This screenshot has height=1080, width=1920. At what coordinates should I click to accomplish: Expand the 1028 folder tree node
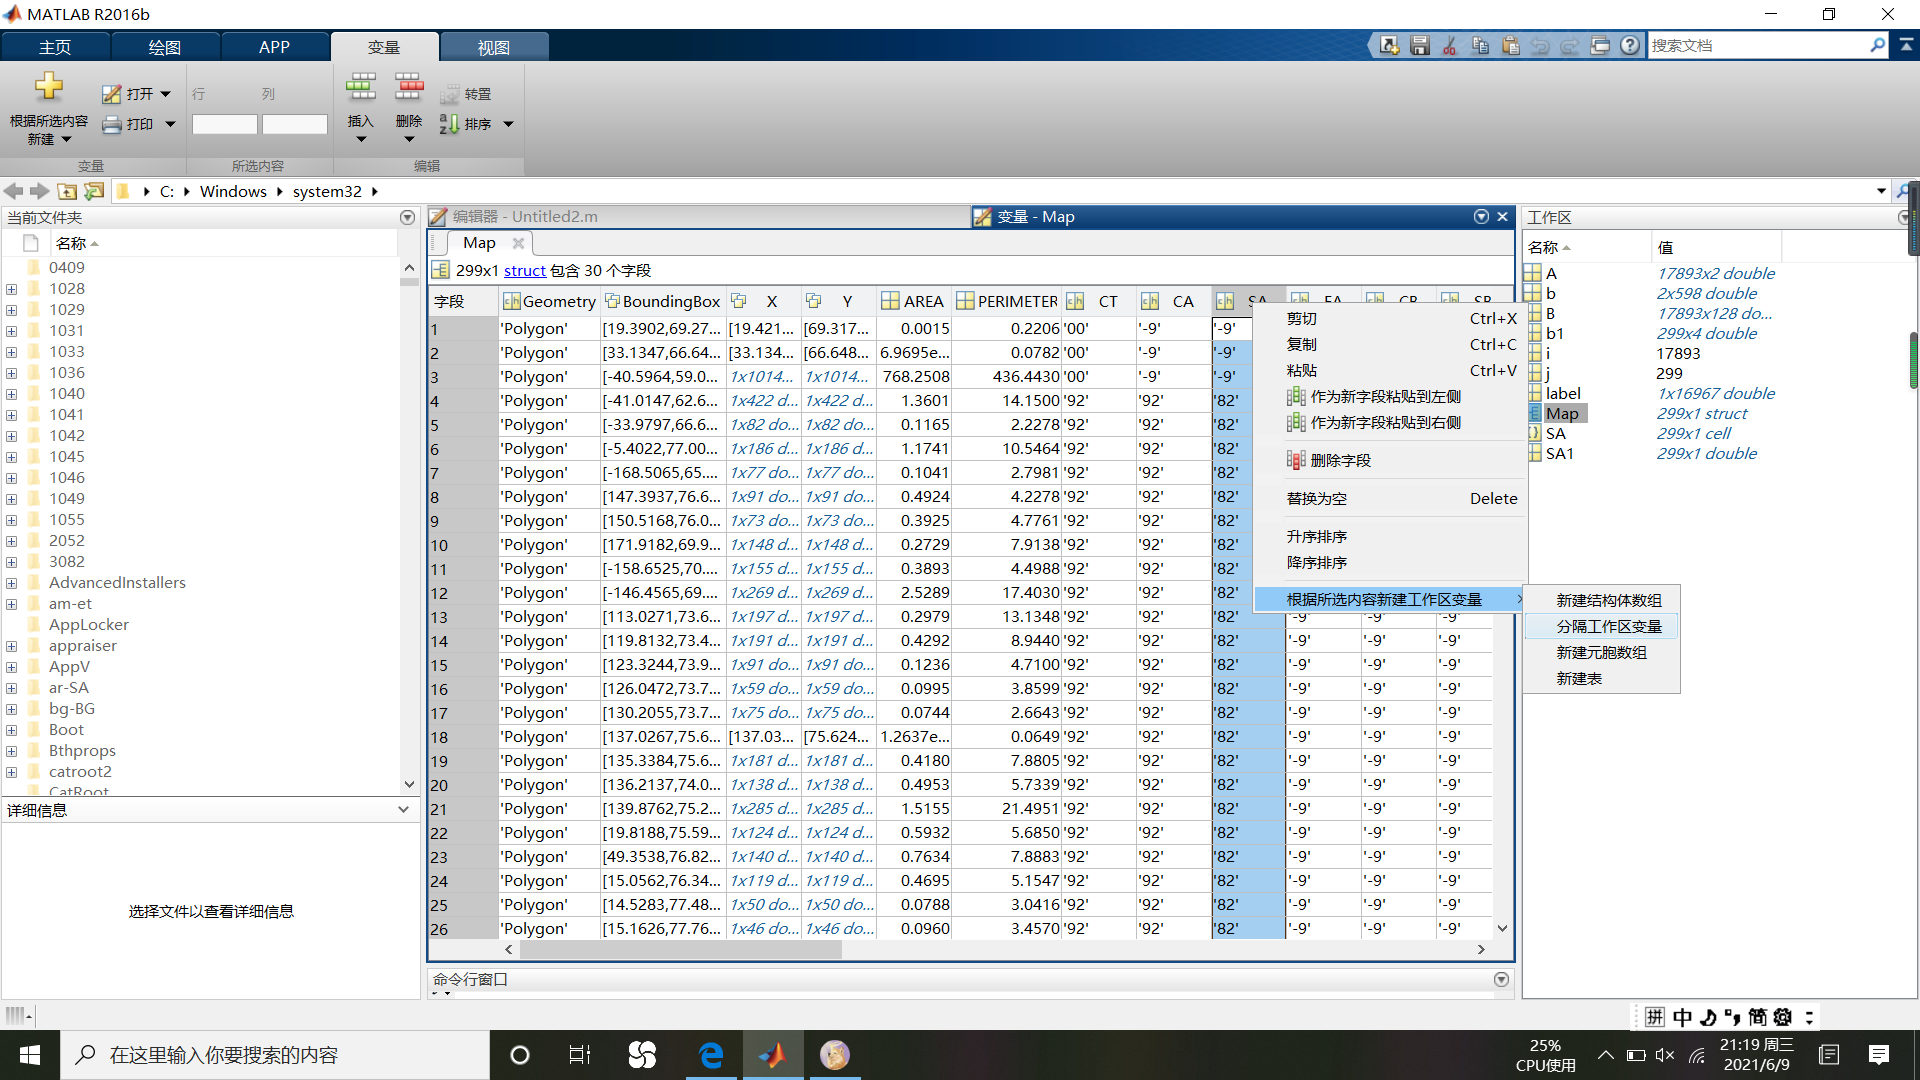point(12,289)
